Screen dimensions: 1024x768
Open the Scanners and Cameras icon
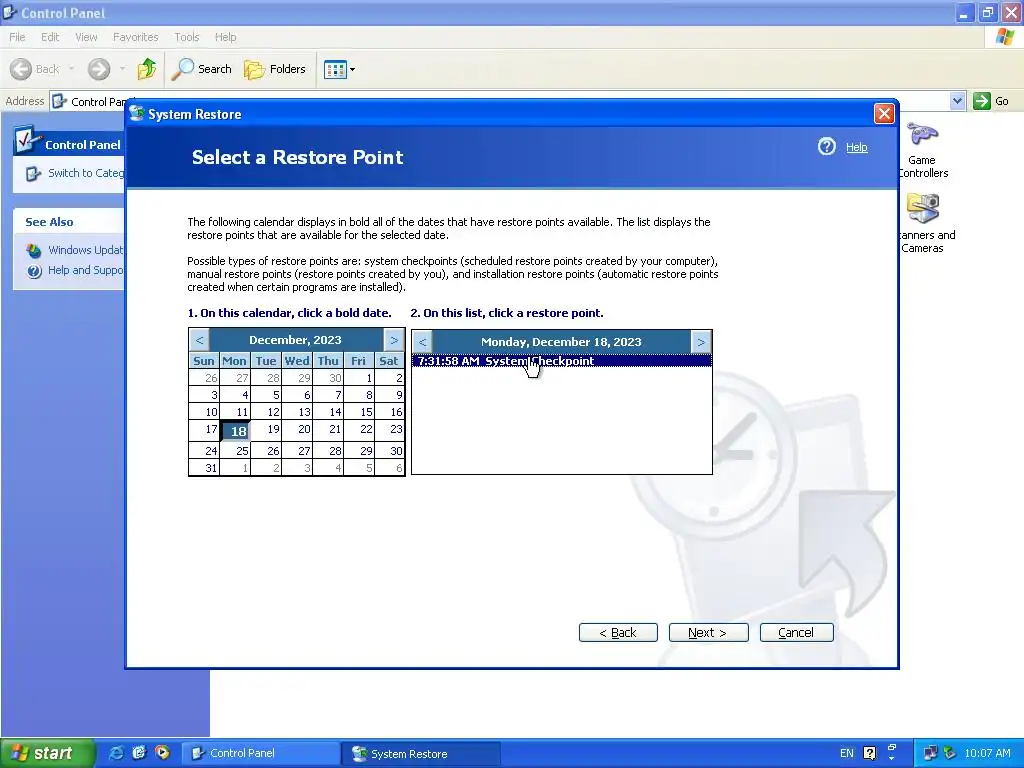922,223
